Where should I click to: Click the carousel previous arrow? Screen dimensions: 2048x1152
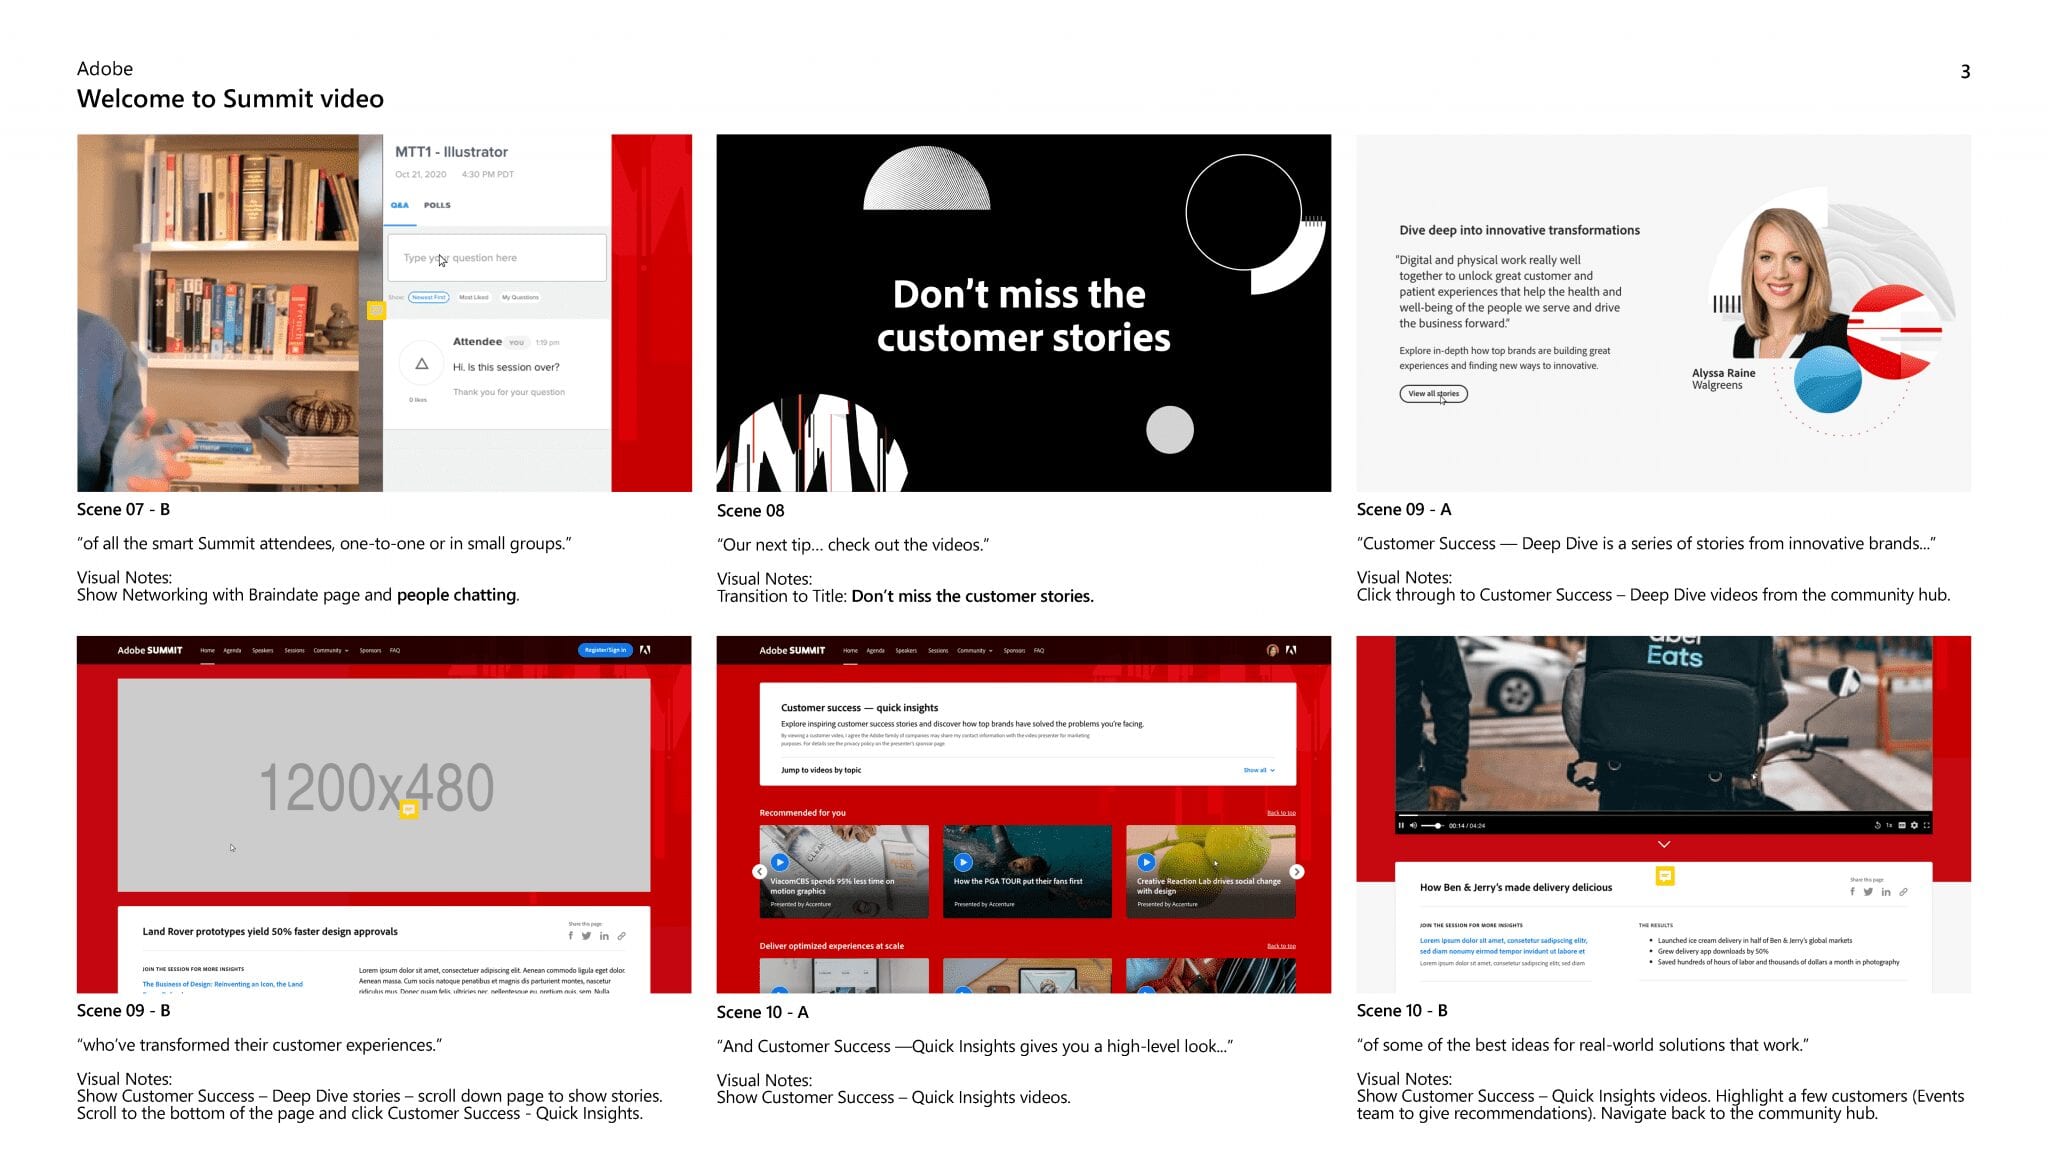[x=760, y=872]
